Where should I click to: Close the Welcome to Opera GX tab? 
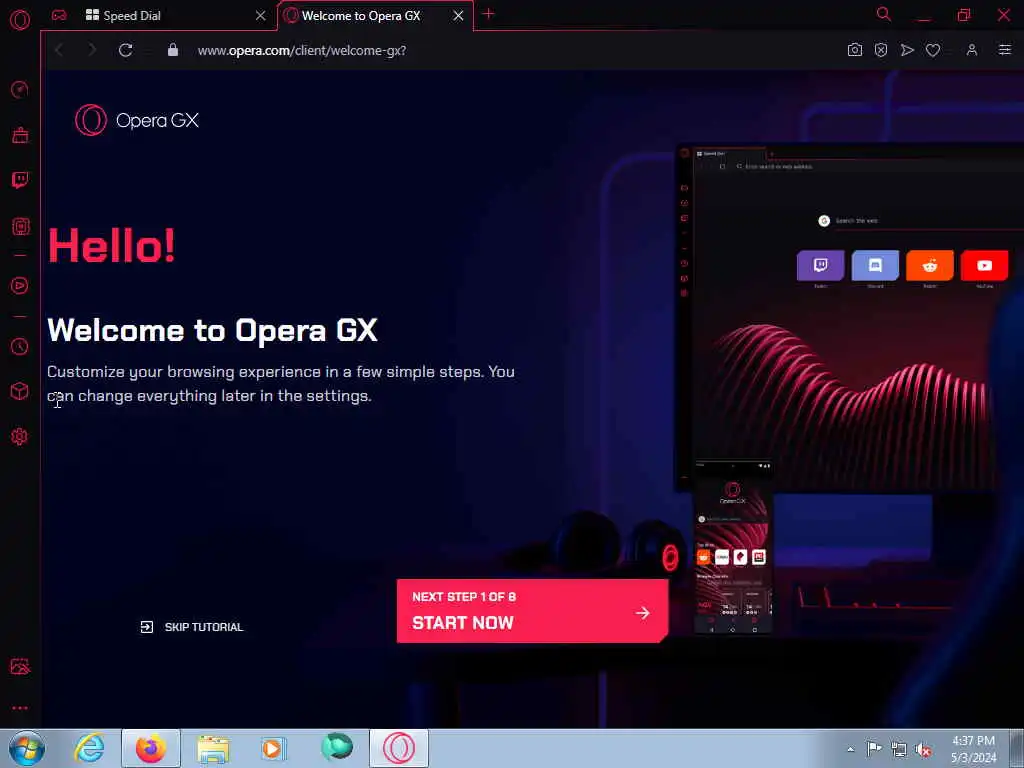coord(458,16)
